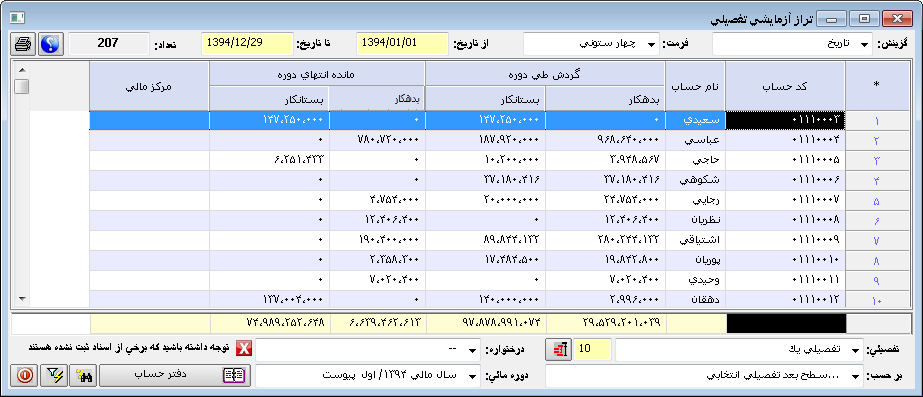
Task: Select account name شكوهي
Action: coord(695,181)
